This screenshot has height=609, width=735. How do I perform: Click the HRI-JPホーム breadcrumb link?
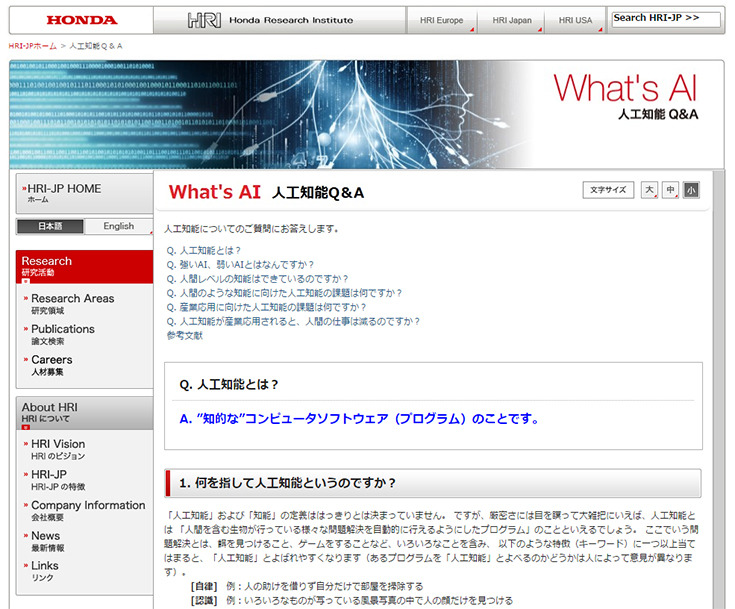click(x=32, y=47)
